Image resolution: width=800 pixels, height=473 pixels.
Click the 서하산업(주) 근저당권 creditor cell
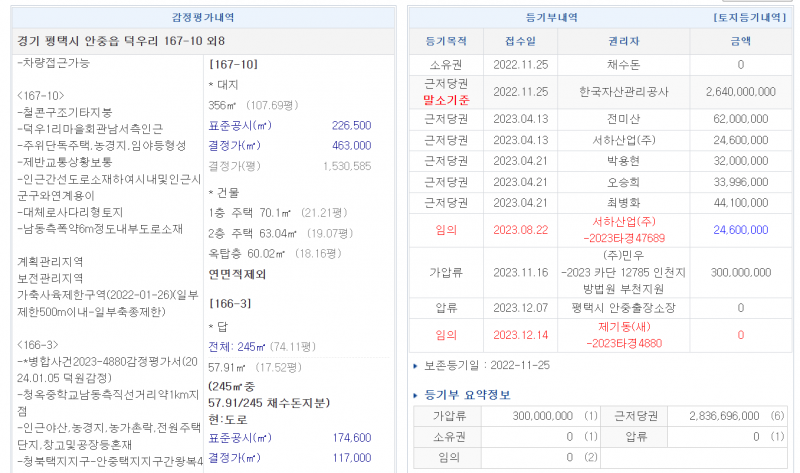[623, 140]
